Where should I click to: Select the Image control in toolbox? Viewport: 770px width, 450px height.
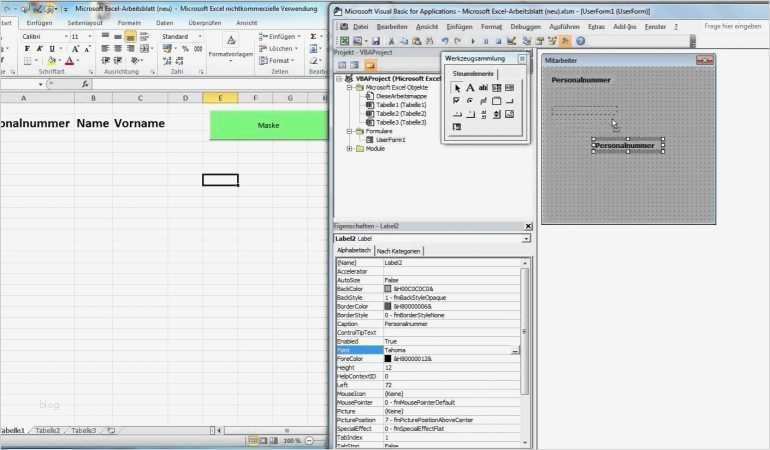[509, 114]
